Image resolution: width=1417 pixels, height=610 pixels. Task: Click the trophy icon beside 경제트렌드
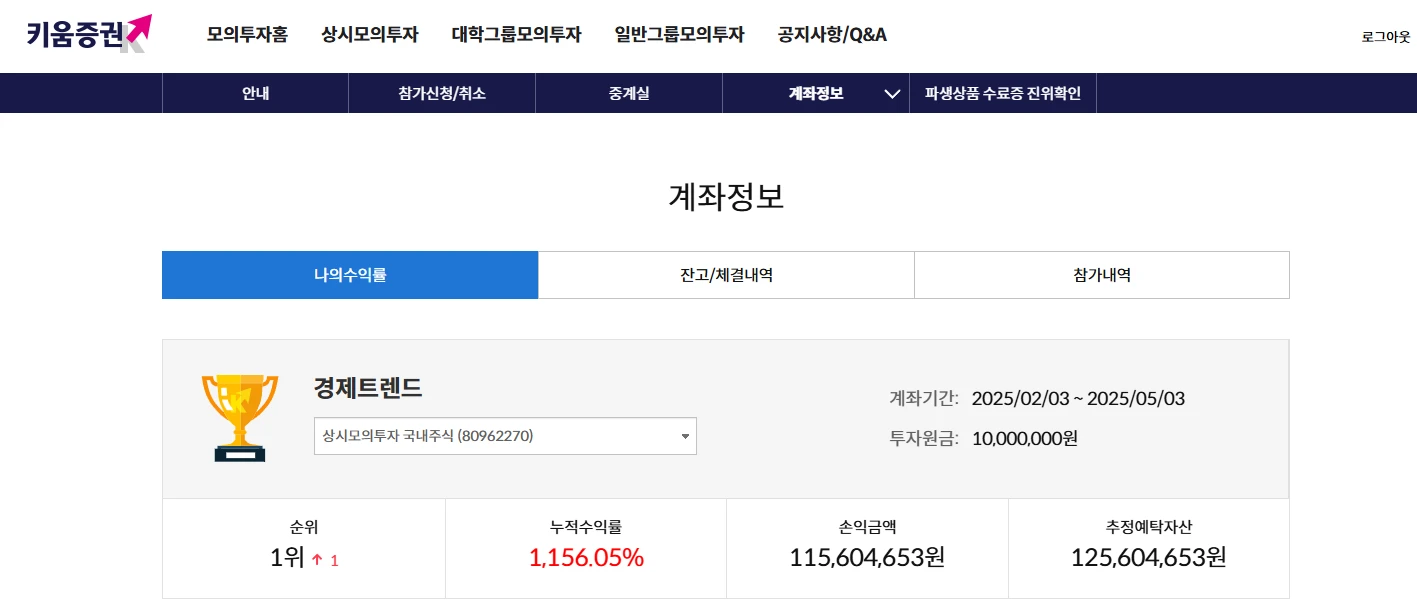[x=240, y=414]
